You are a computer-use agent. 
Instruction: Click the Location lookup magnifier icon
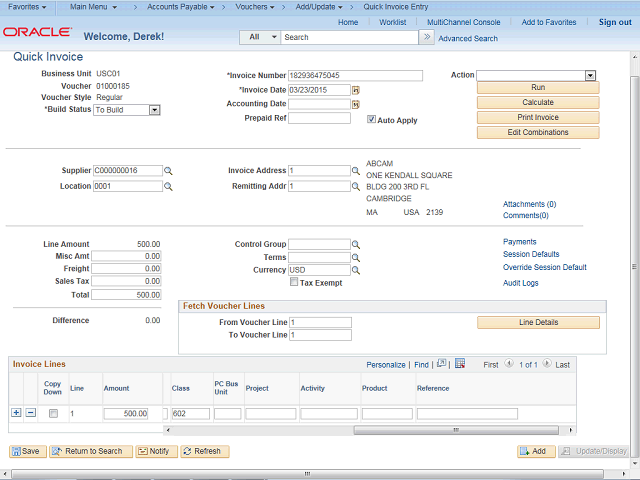click(169, 186)
